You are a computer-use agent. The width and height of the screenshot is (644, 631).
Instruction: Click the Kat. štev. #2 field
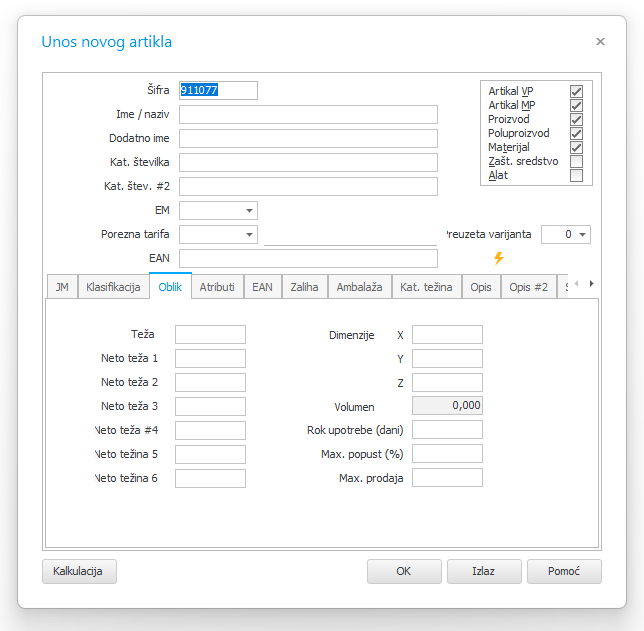pos(308,187)
